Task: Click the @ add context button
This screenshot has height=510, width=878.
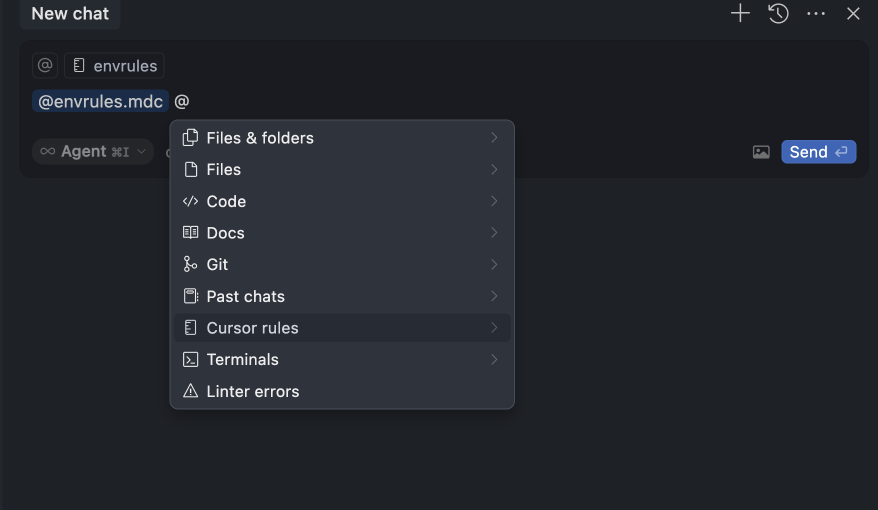Action: pos(45,66)
